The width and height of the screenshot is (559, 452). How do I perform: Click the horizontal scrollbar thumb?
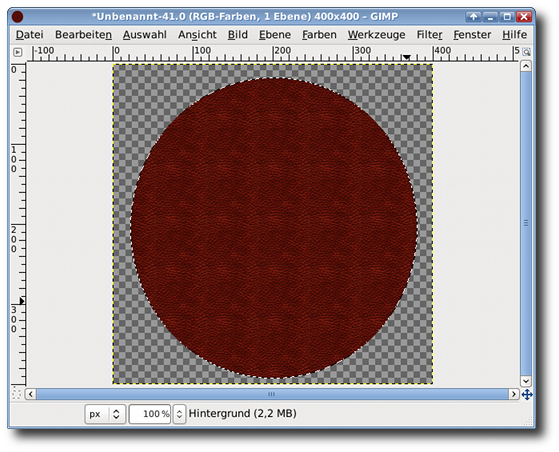(272, 394)
